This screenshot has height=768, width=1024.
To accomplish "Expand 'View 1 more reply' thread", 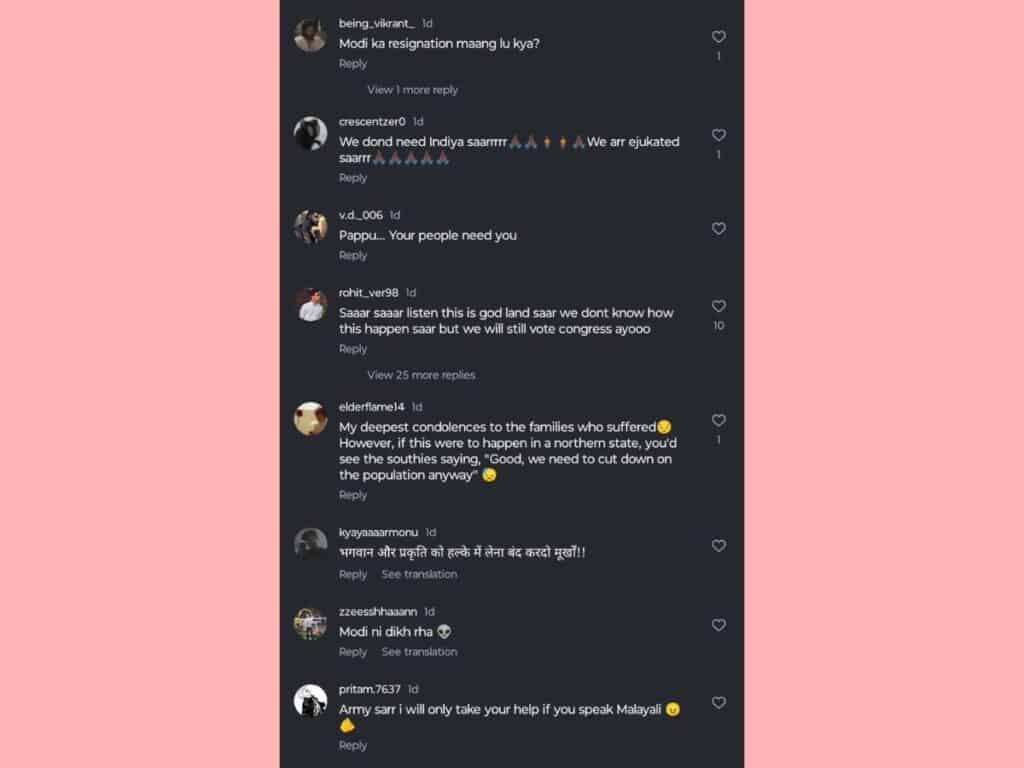I will (412, 90).
